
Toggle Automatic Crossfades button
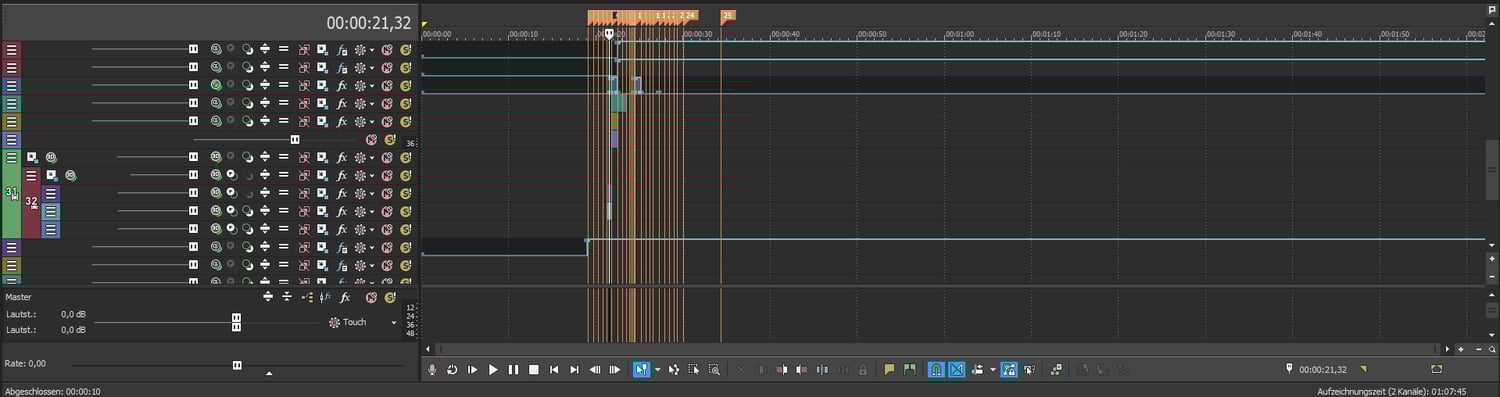[x=957, y=370]
